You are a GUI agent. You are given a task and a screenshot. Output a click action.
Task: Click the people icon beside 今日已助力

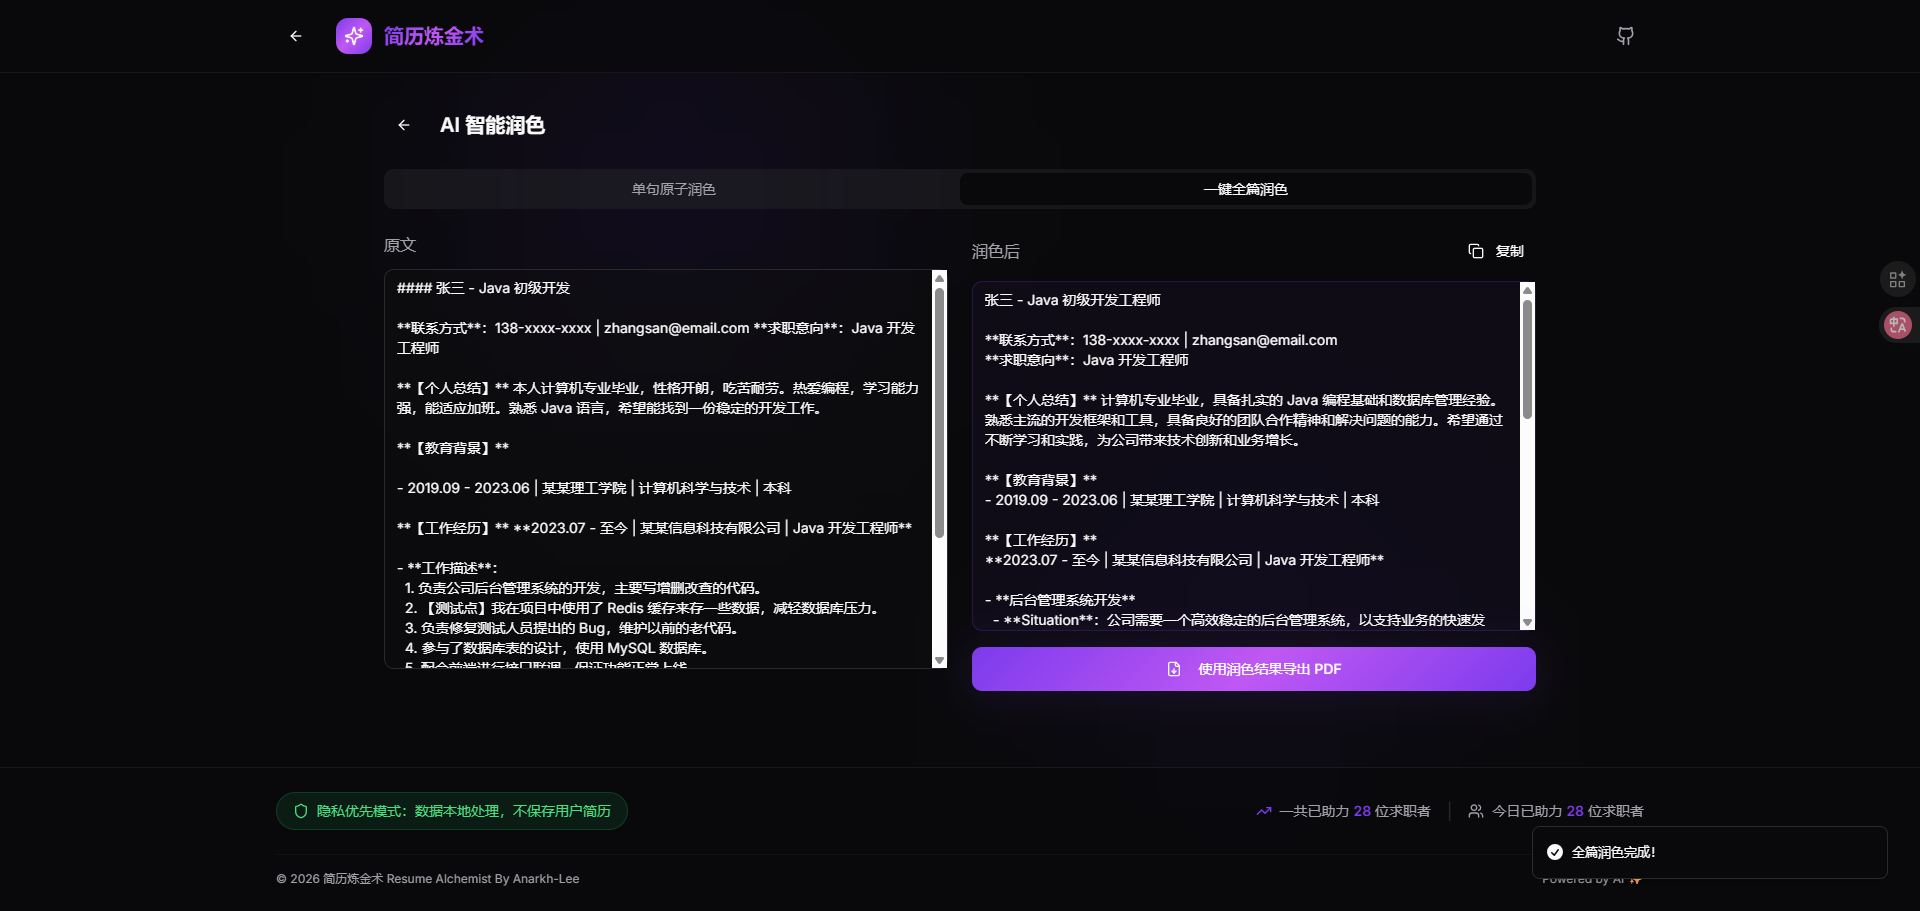point(1475,811)
